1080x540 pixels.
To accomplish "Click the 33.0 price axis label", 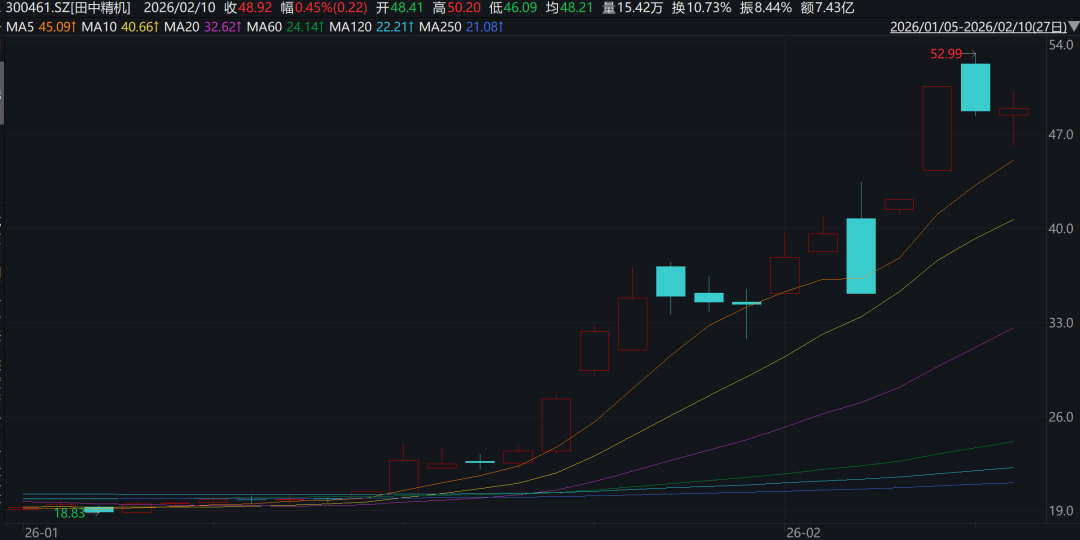I will tap(1060, 323).
